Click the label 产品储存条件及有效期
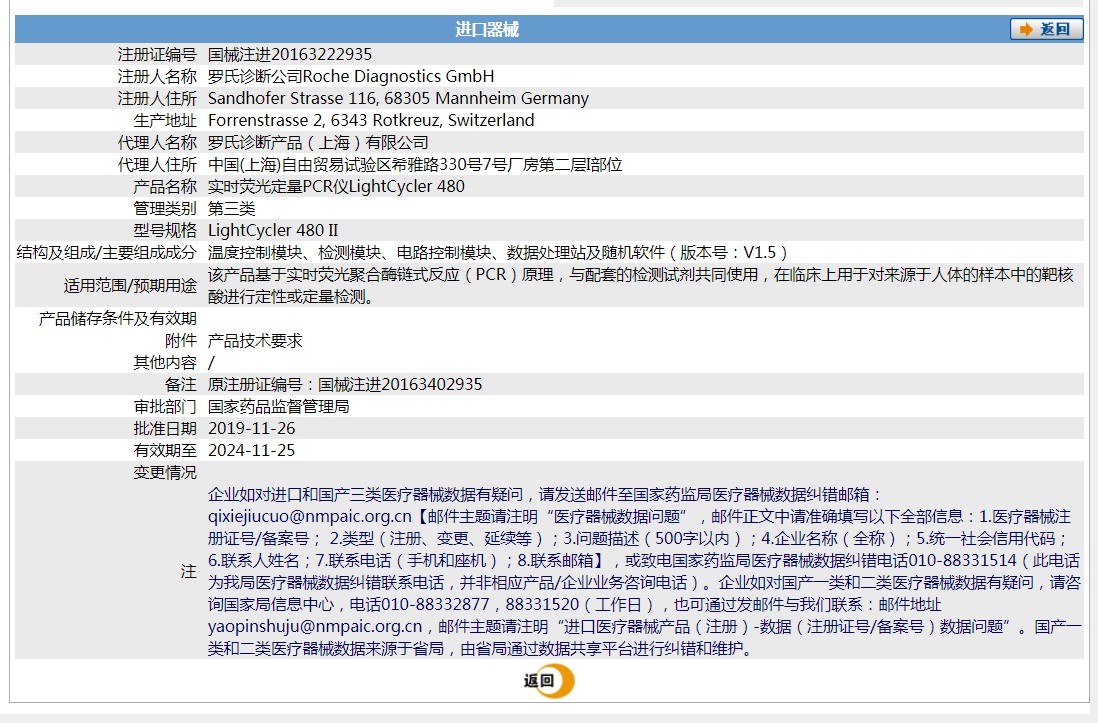 (118, 319)
